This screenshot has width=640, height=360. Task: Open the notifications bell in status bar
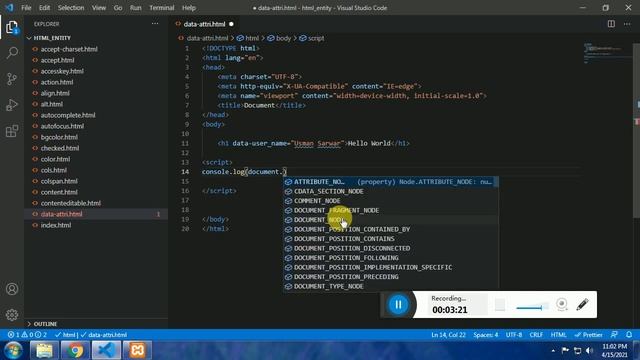[629, 335]
